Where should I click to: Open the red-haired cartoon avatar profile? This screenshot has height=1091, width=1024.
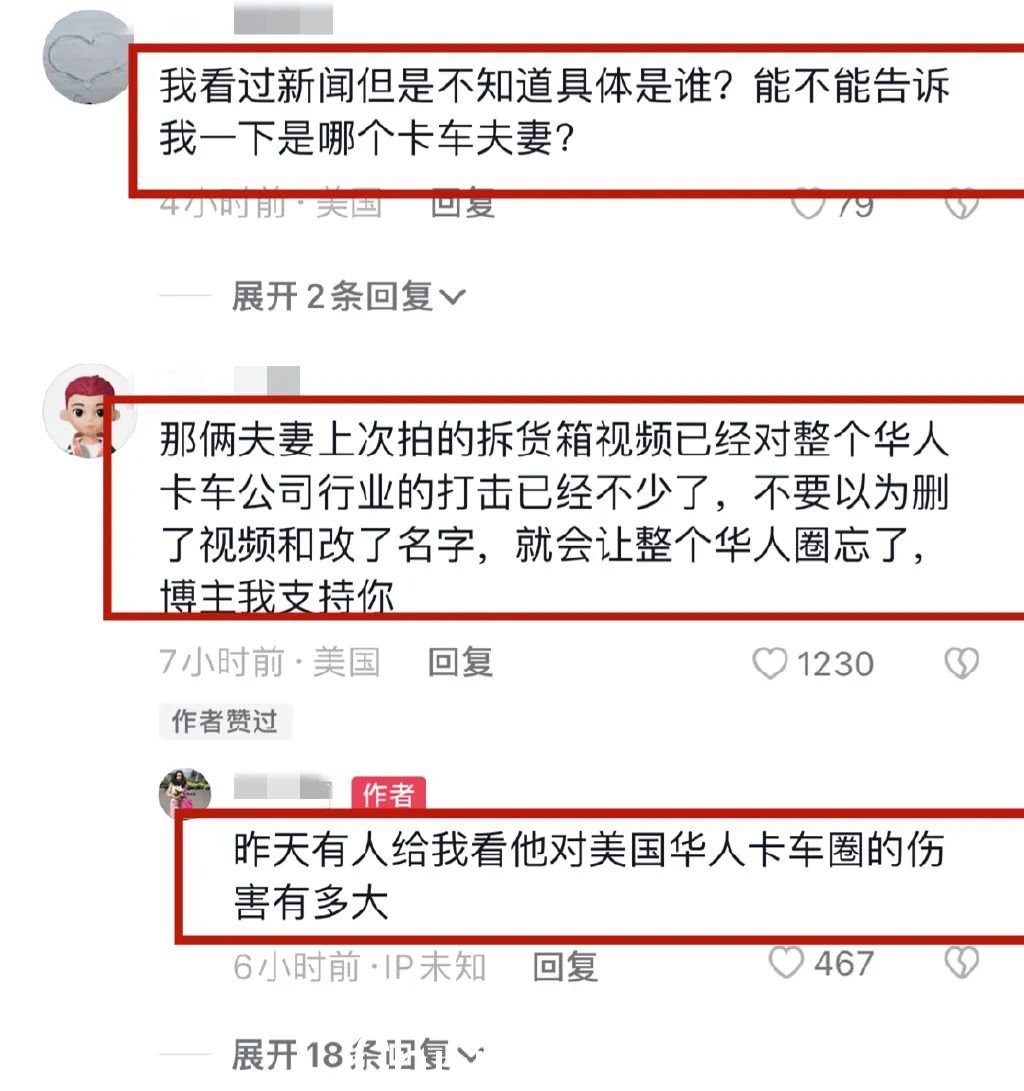coord(88,411)
